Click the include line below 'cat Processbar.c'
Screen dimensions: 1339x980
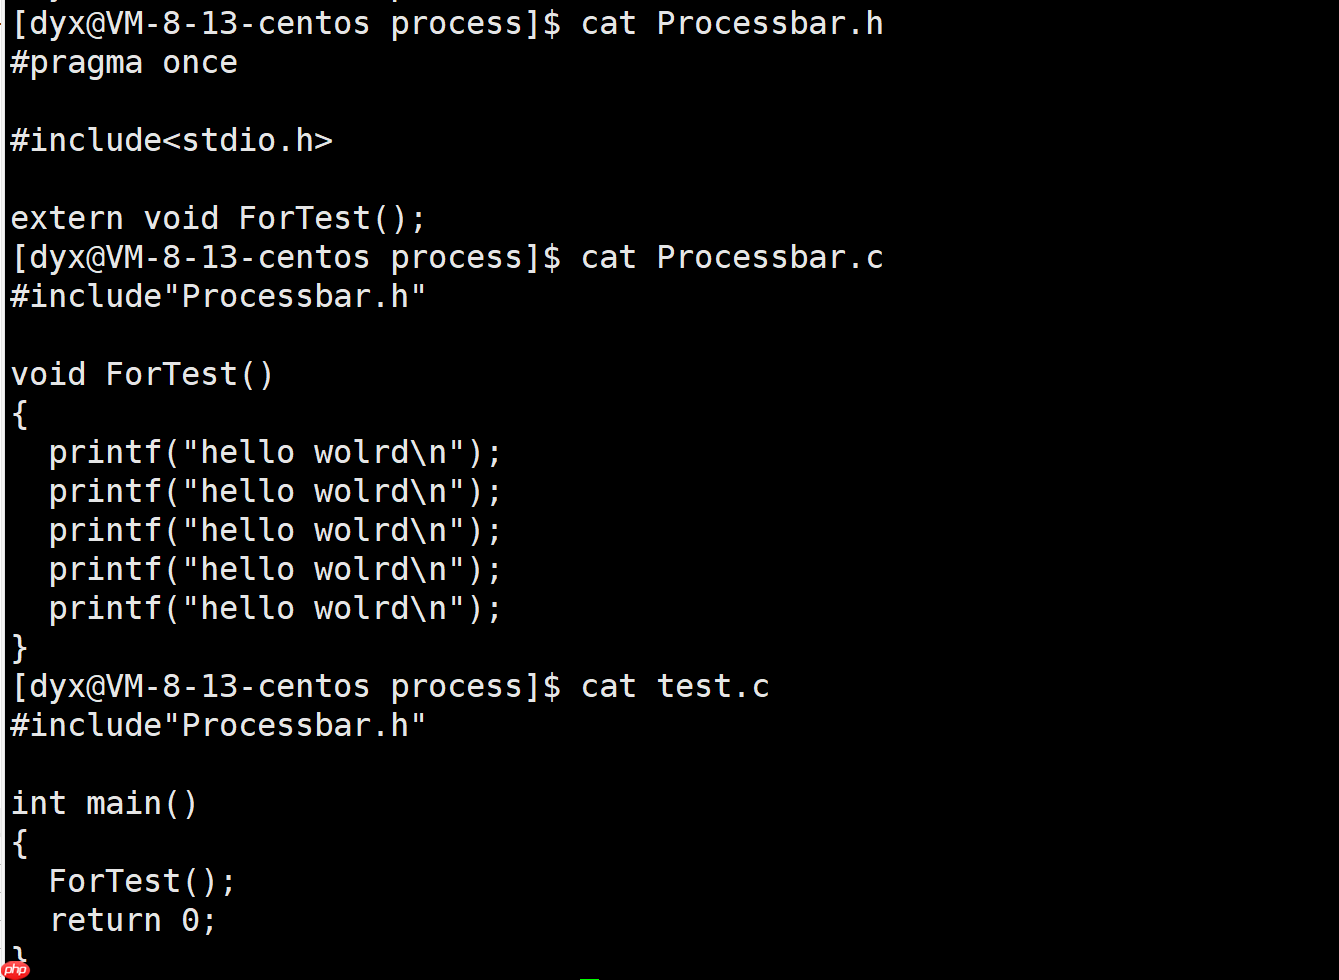pyautogui.click(x=218, y=296)
